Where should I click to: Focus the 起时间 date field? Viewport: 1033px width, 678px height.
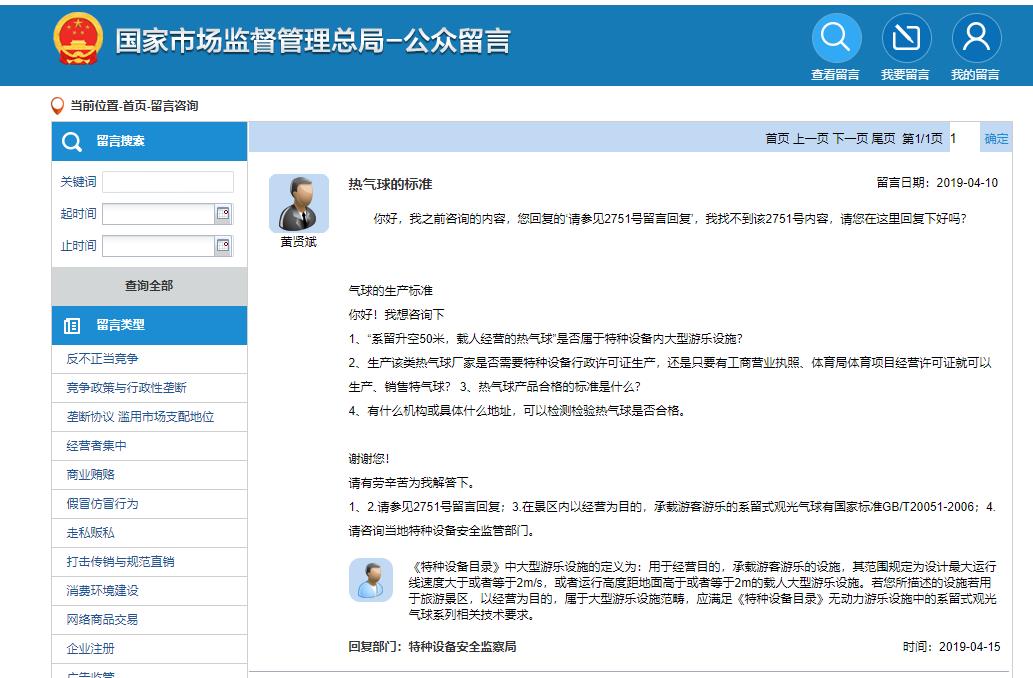pyautogui.click(x=159, y=213)
